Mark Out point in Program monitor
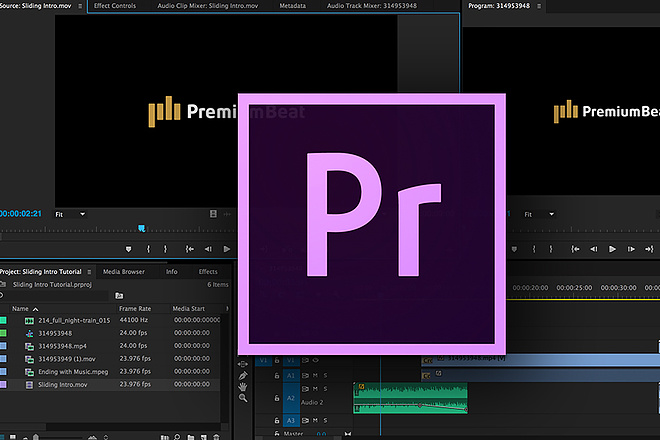The height and width of the screenshot is (440, 660). click(551, 249)
